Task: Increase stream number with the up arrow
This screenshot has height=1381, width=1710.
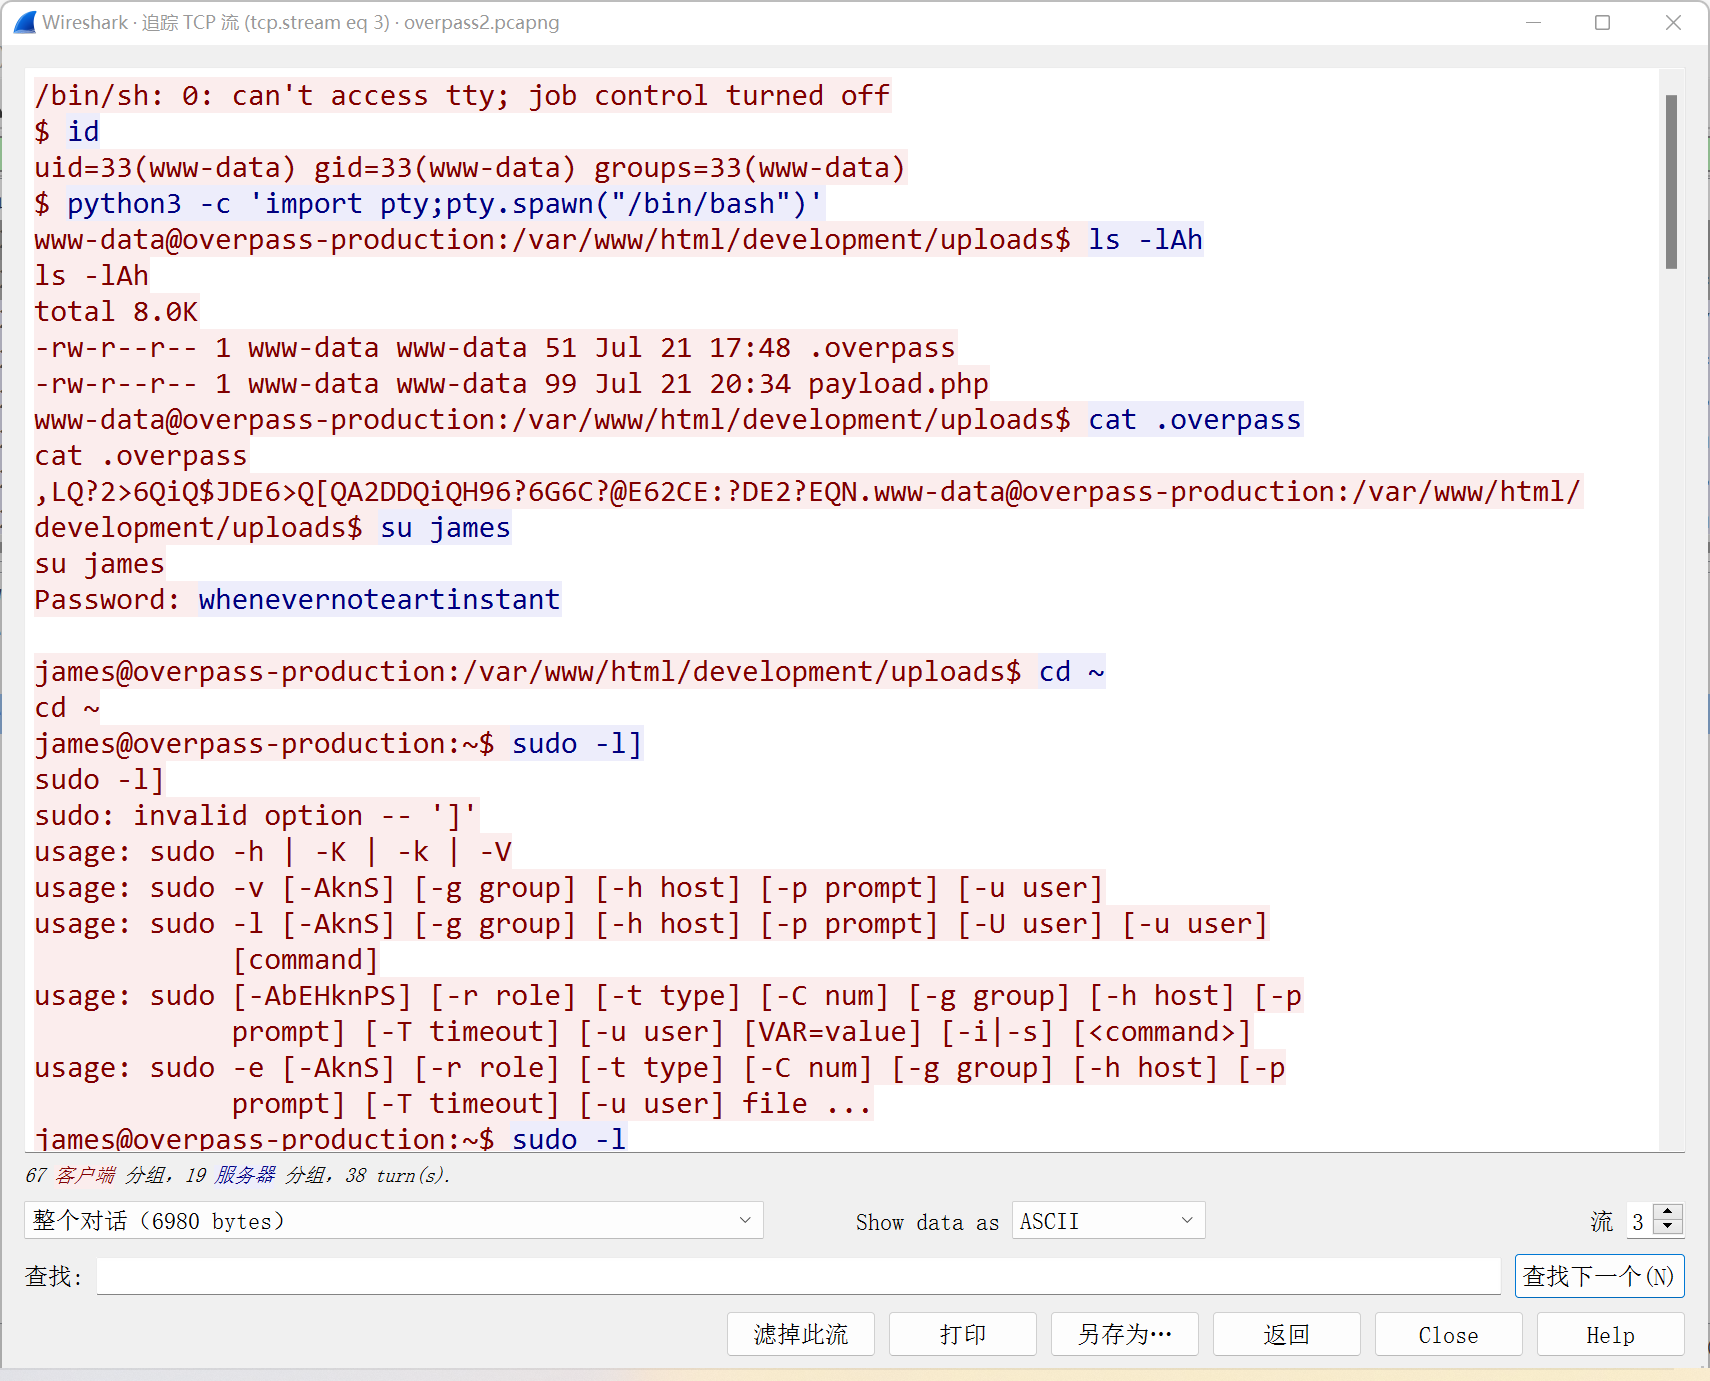Action: pos(1668,1213)
